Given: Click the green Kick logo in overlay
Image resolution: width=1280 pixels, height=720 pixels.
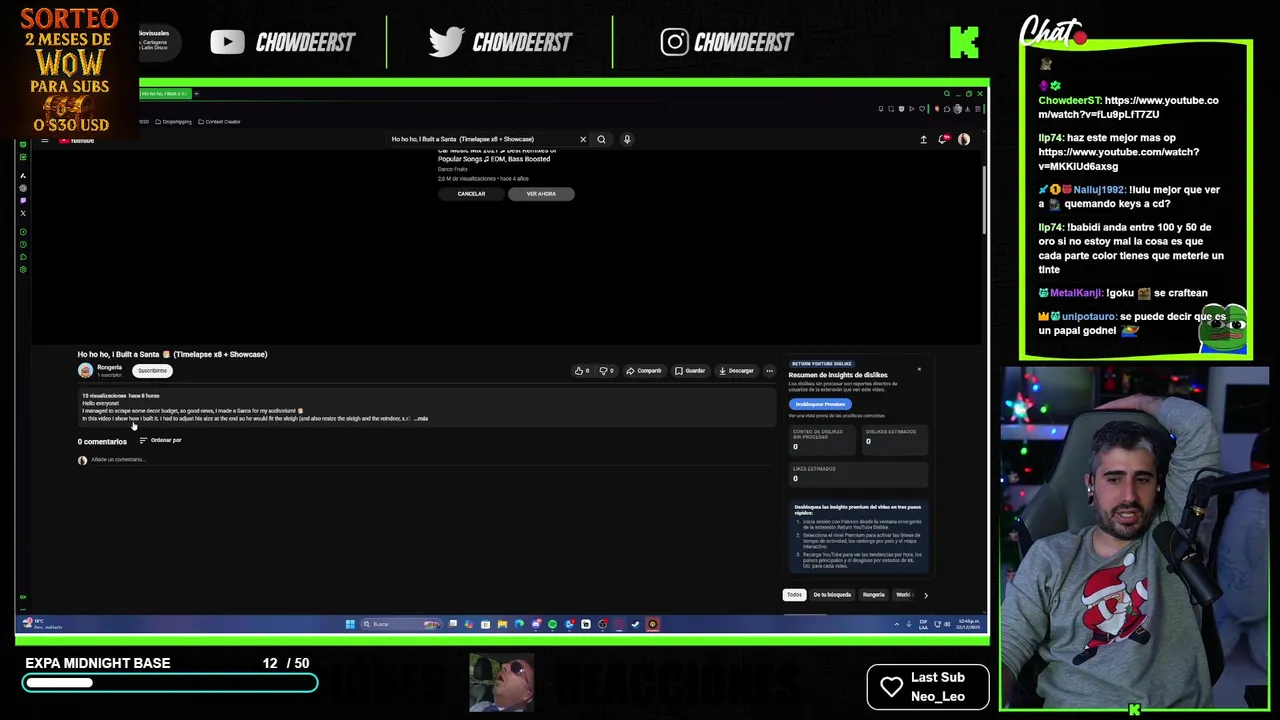Looking at the screenshot, I should (964, 42).
